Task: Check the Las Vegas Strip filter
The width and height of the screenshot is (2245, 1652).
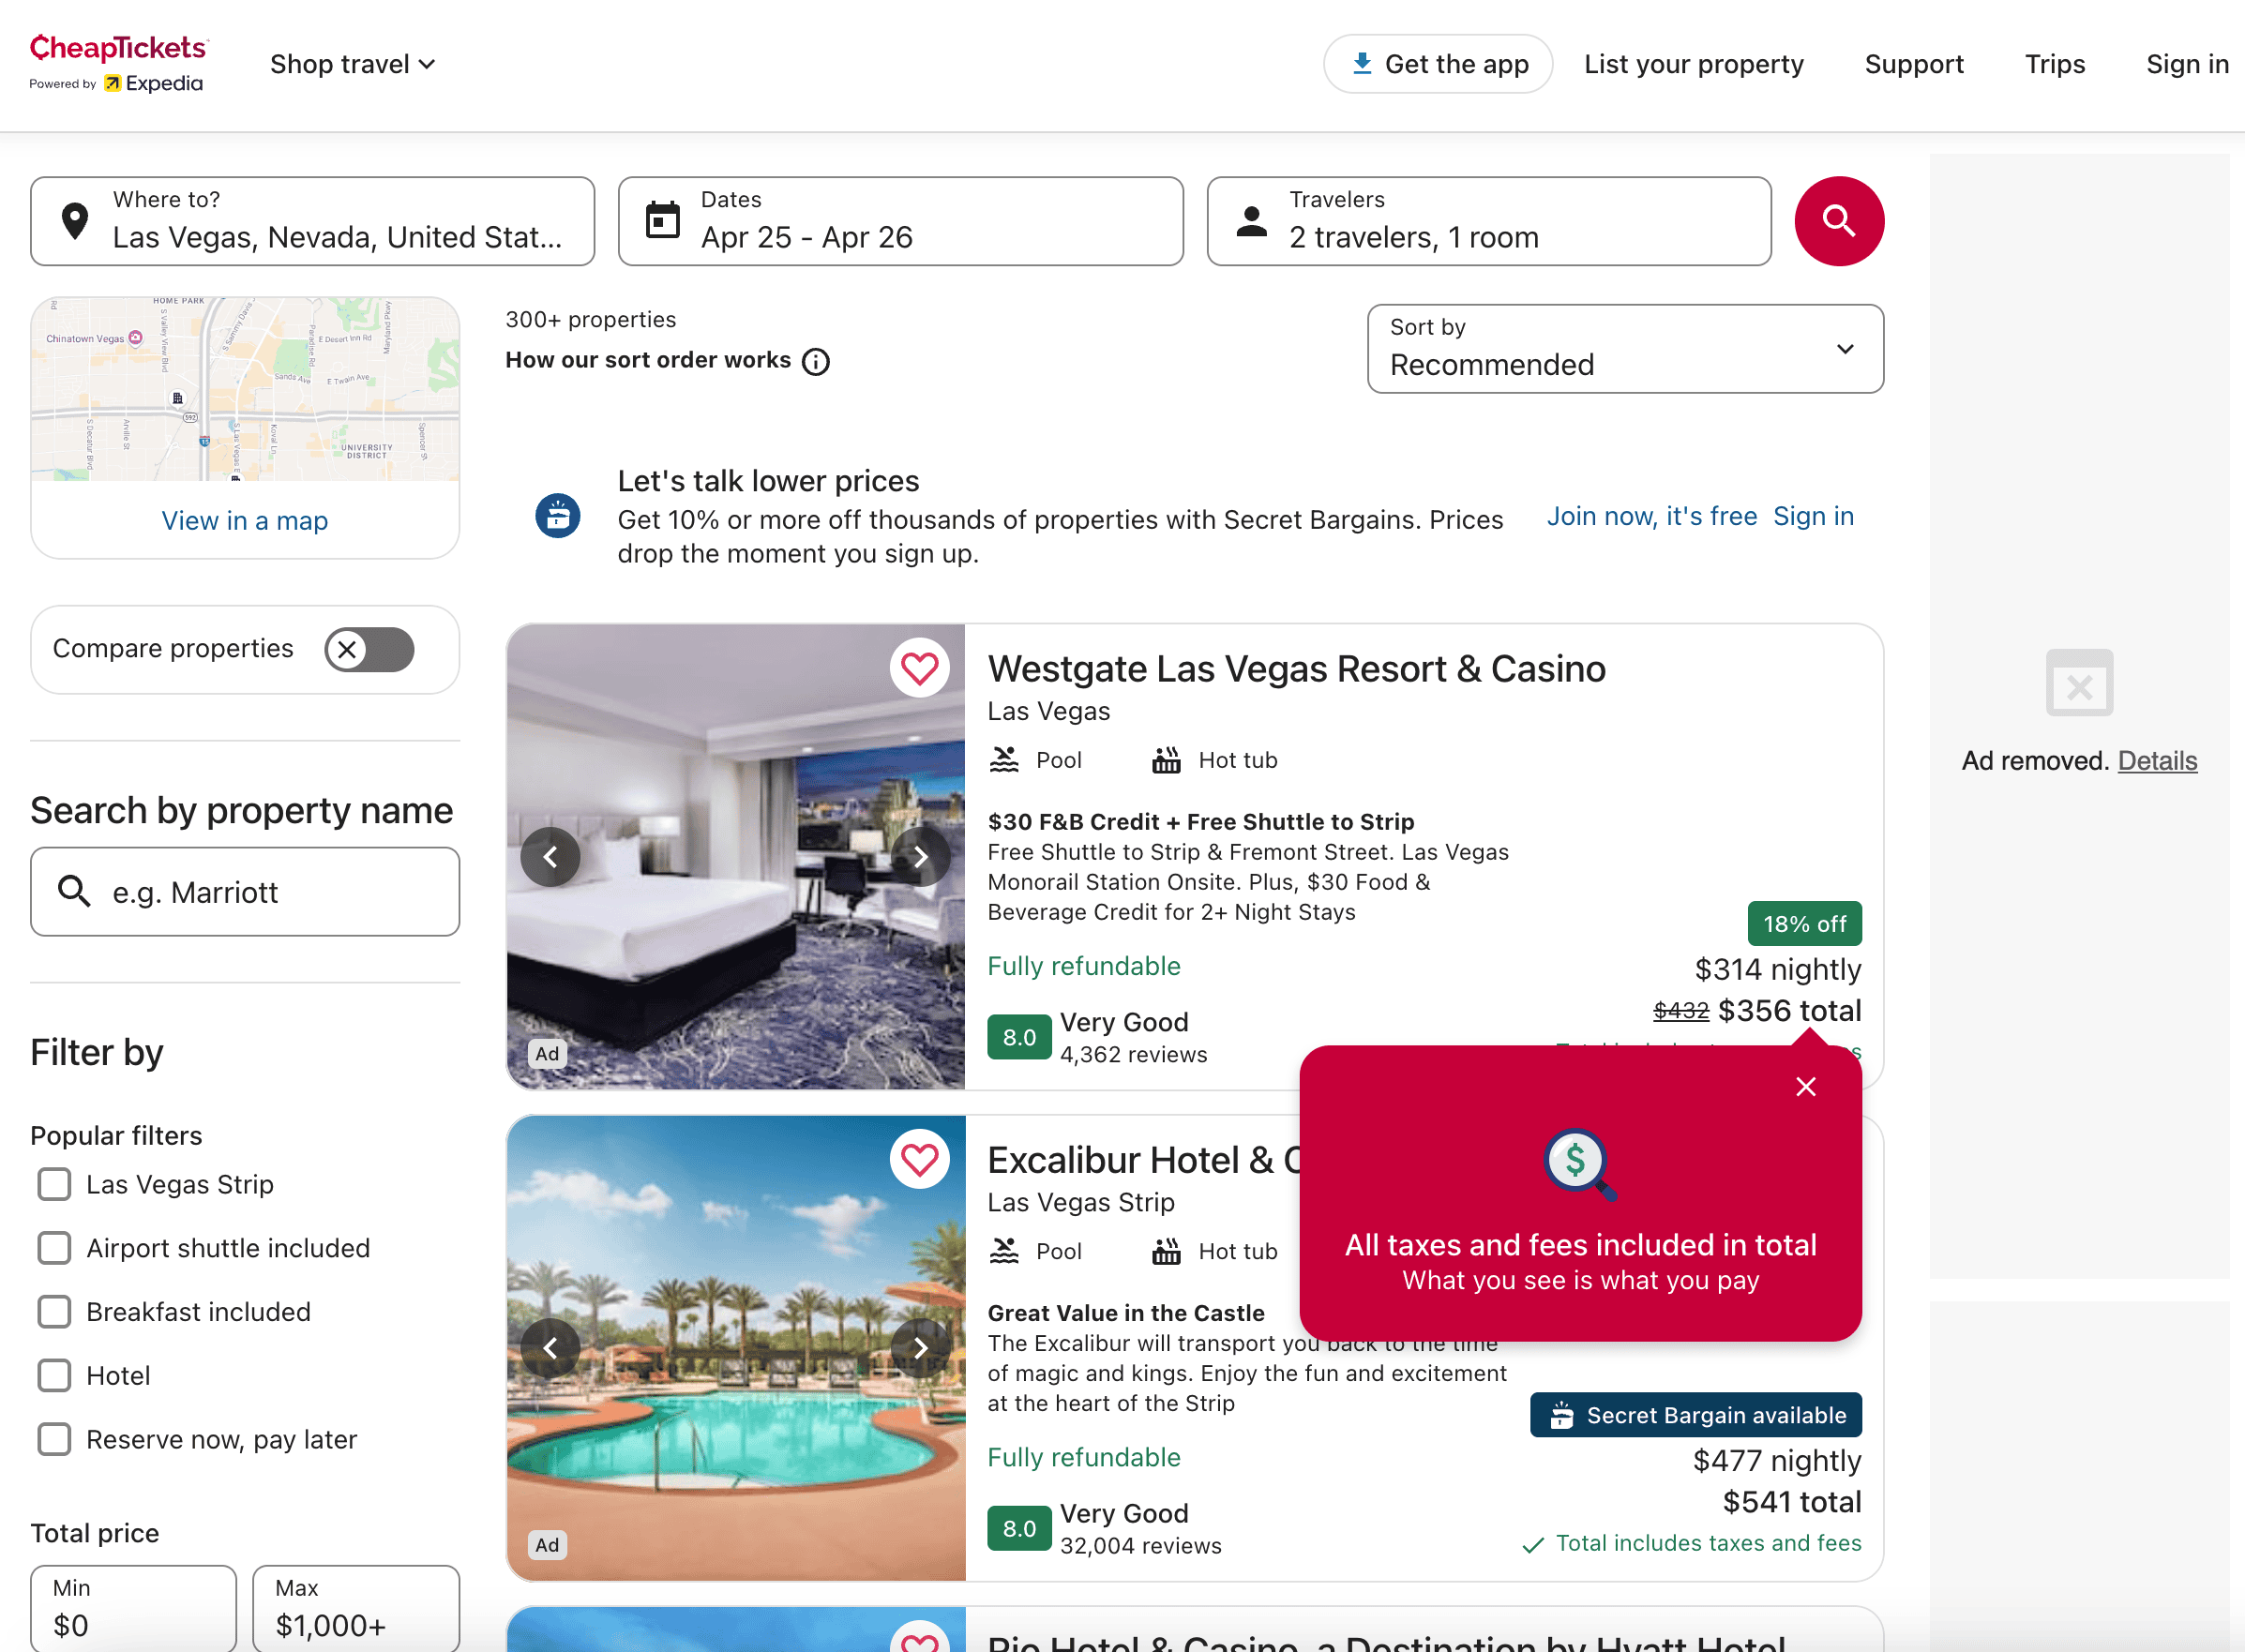Action: tap(54, 1184)
